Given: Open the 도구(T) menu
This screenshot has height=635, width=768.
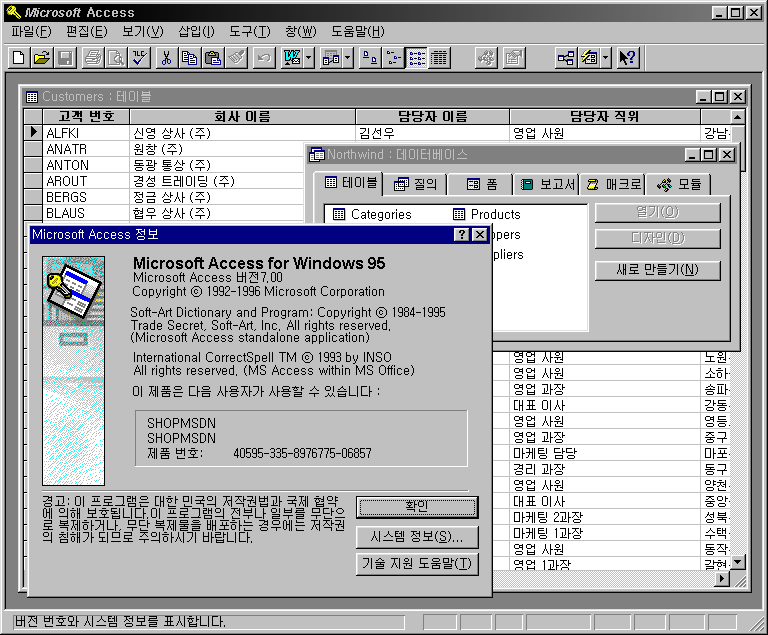Looking at the screenshot, I should point(250,32).
